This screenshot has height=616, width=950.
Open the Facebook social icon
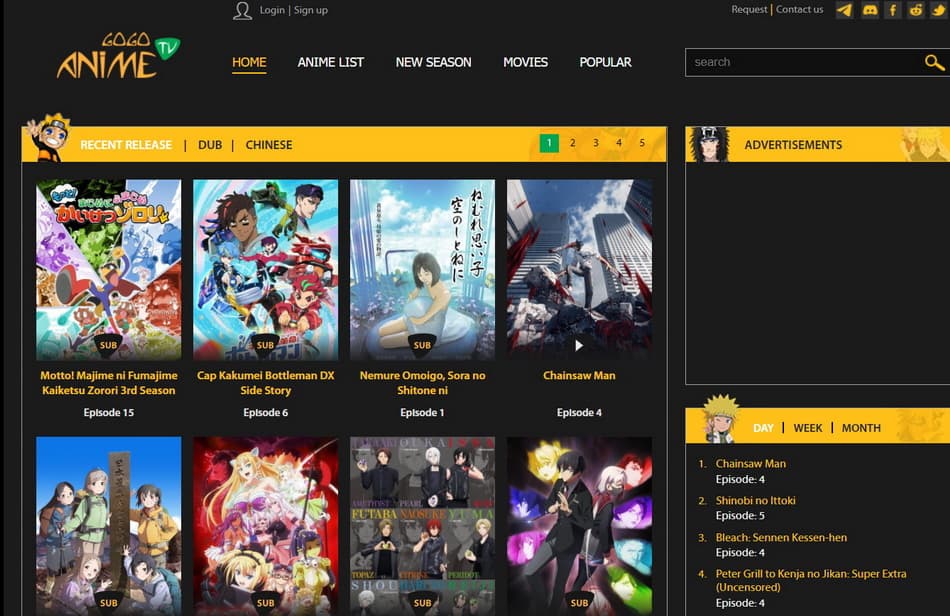coord(892,10)
